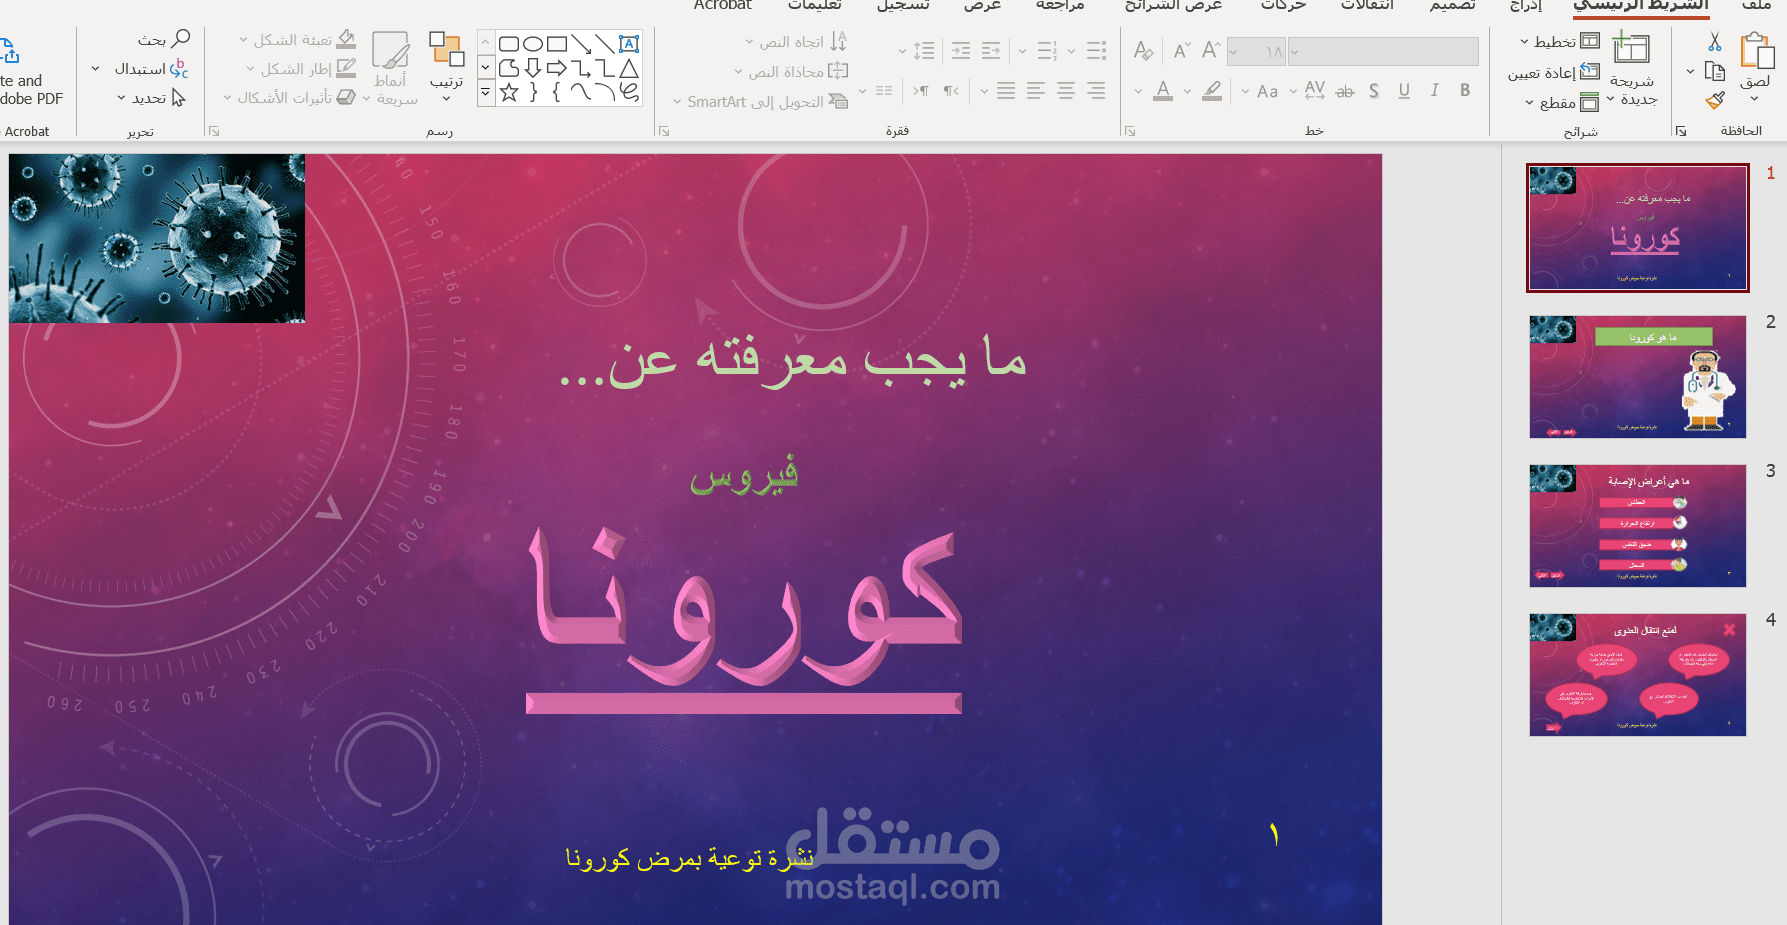Toggle Text Shadow (S) formatting
The image size is (1787, 925).
click(x=1374, y=91)
